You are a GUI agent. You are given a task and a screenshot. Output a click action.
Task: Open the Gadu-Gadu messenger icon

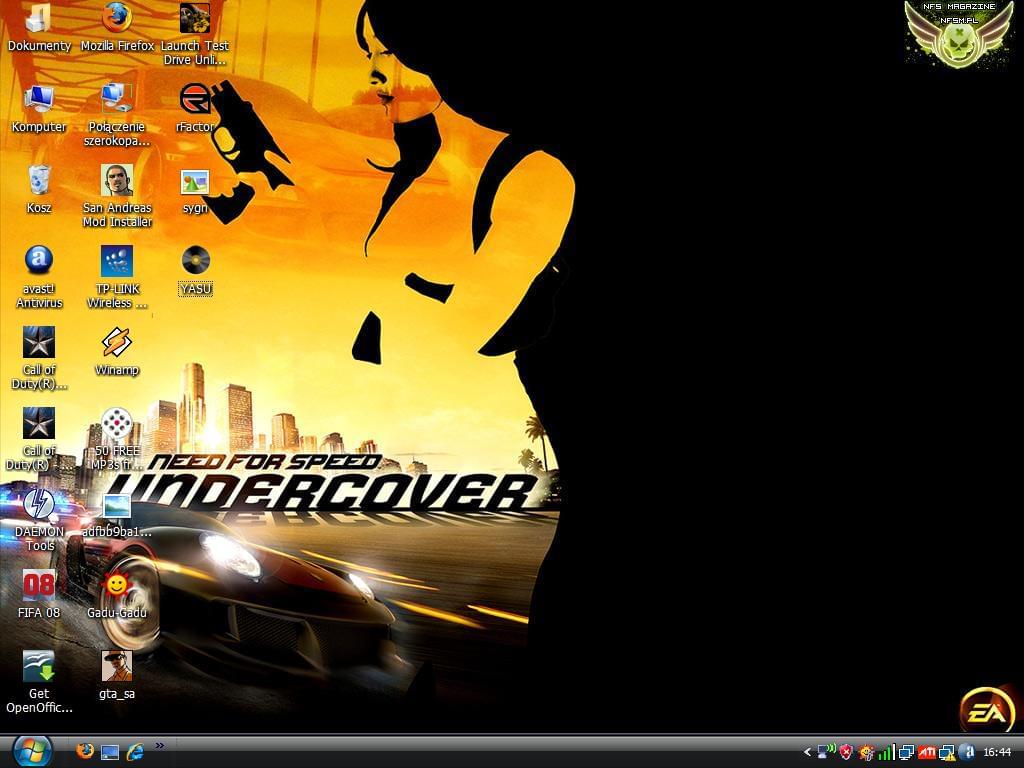point(117,585)
